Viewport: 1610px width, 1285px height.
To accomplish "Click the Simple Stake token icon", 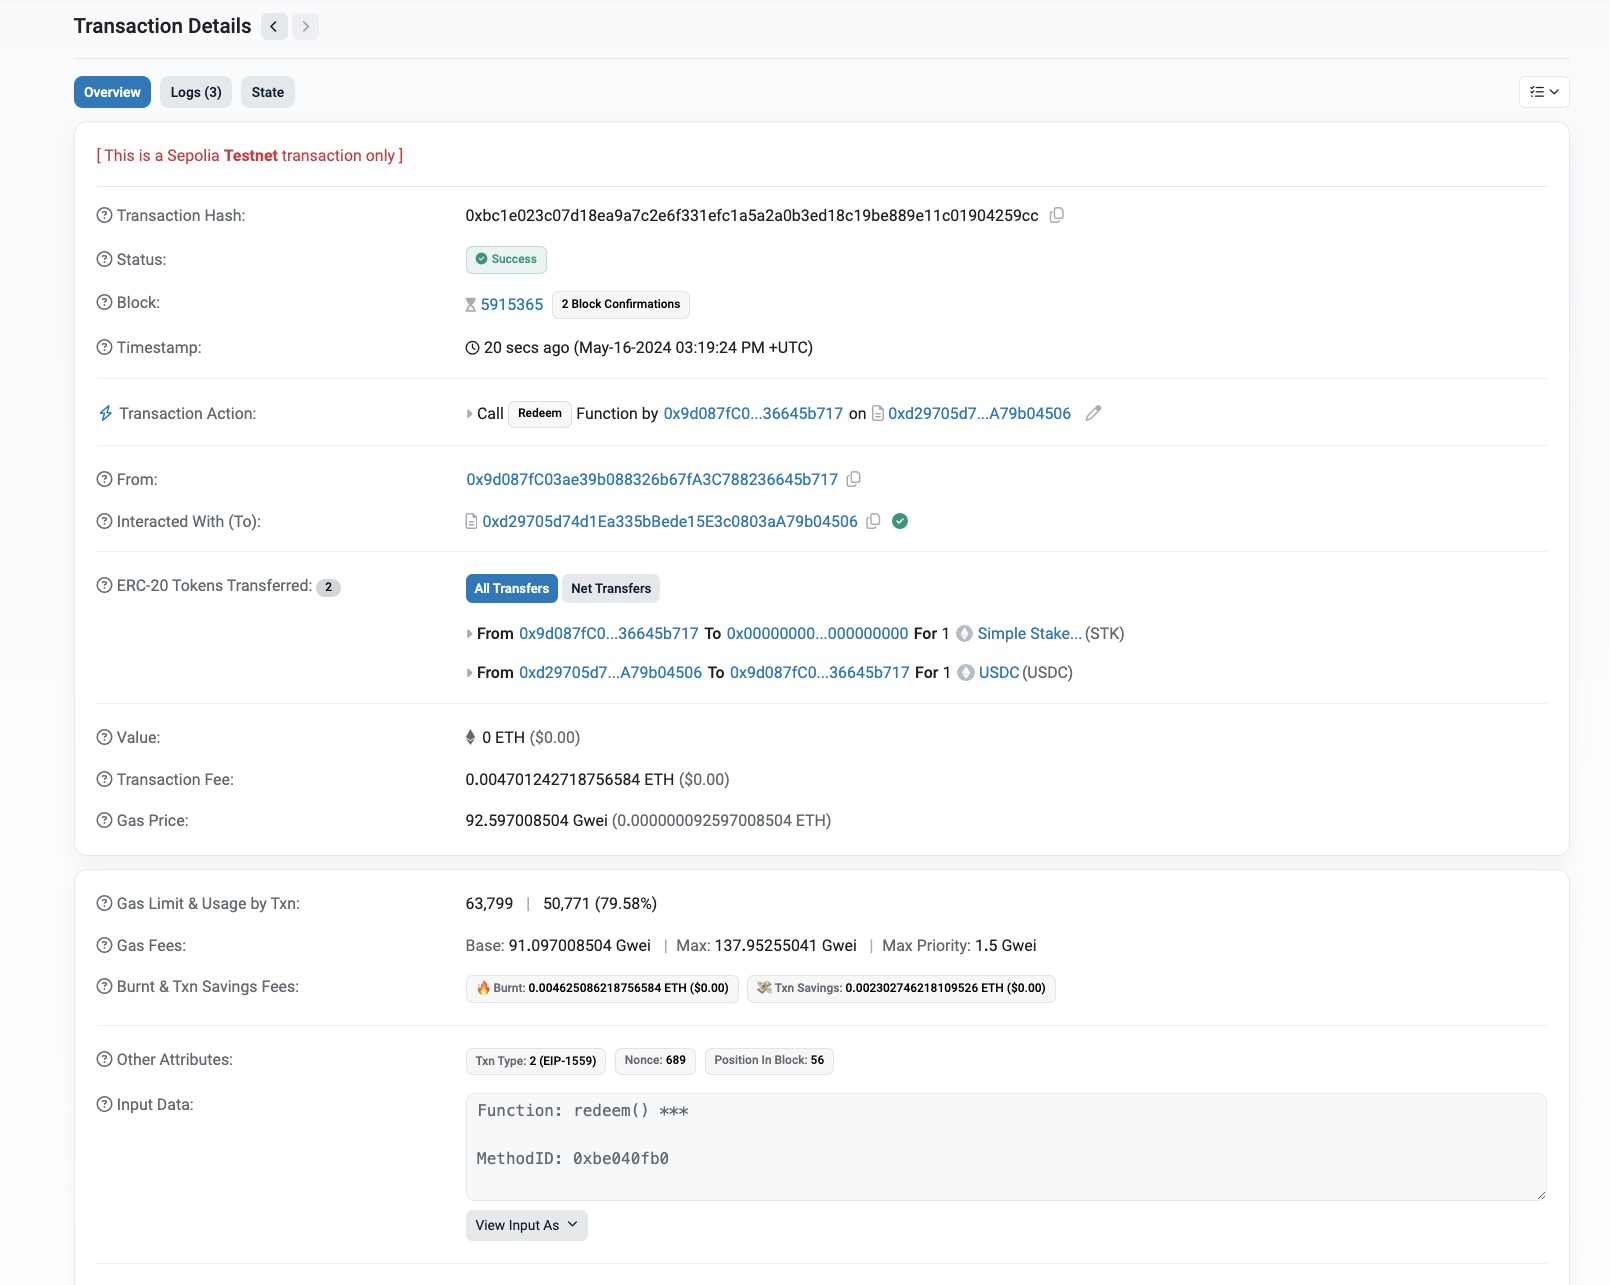I will pyautogui.click(x=963, y=633).
